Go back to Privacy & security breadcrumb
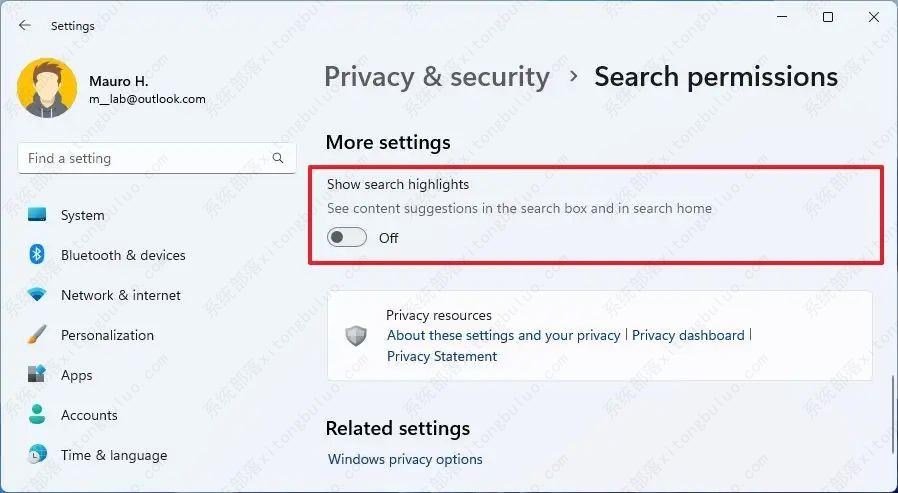 tap(437, 77)
